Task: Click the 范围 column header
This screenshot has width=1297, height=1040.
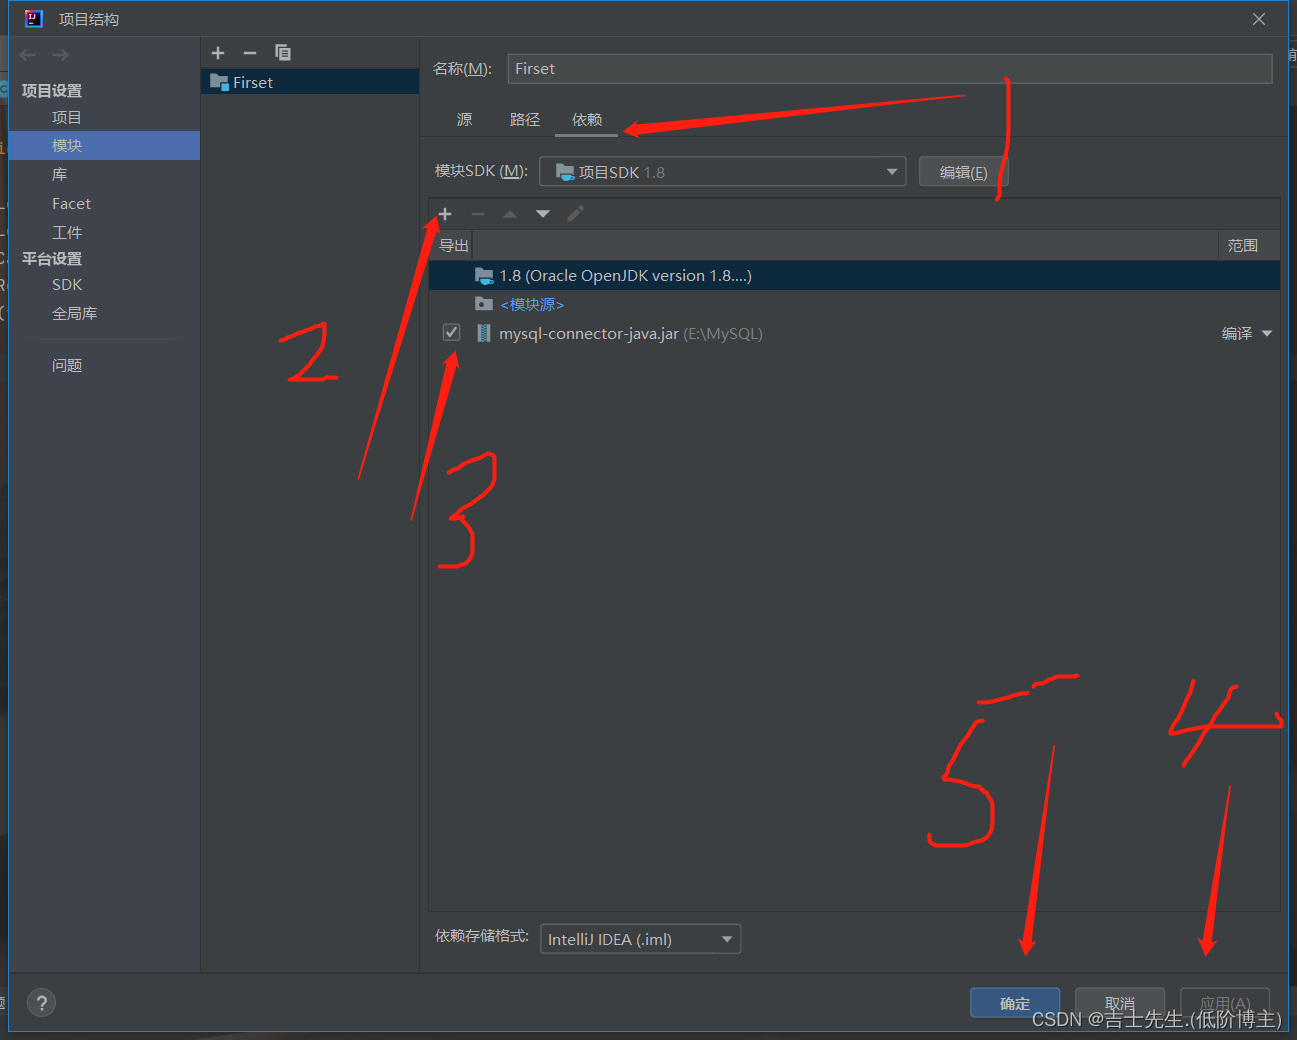Action: click(1243, 245)
